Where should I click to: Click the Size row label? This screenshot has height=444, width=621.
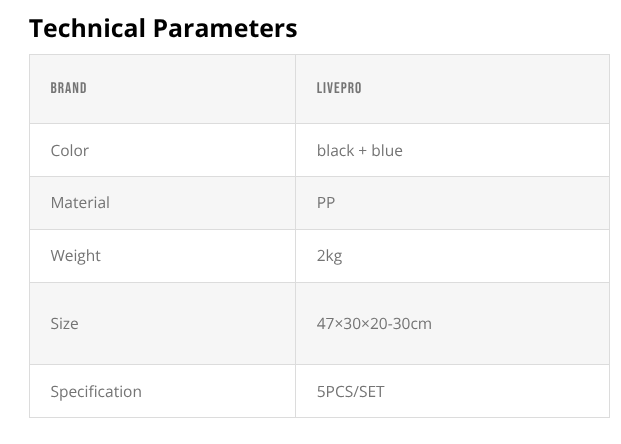pyautogui.click(x=64, y=323)
